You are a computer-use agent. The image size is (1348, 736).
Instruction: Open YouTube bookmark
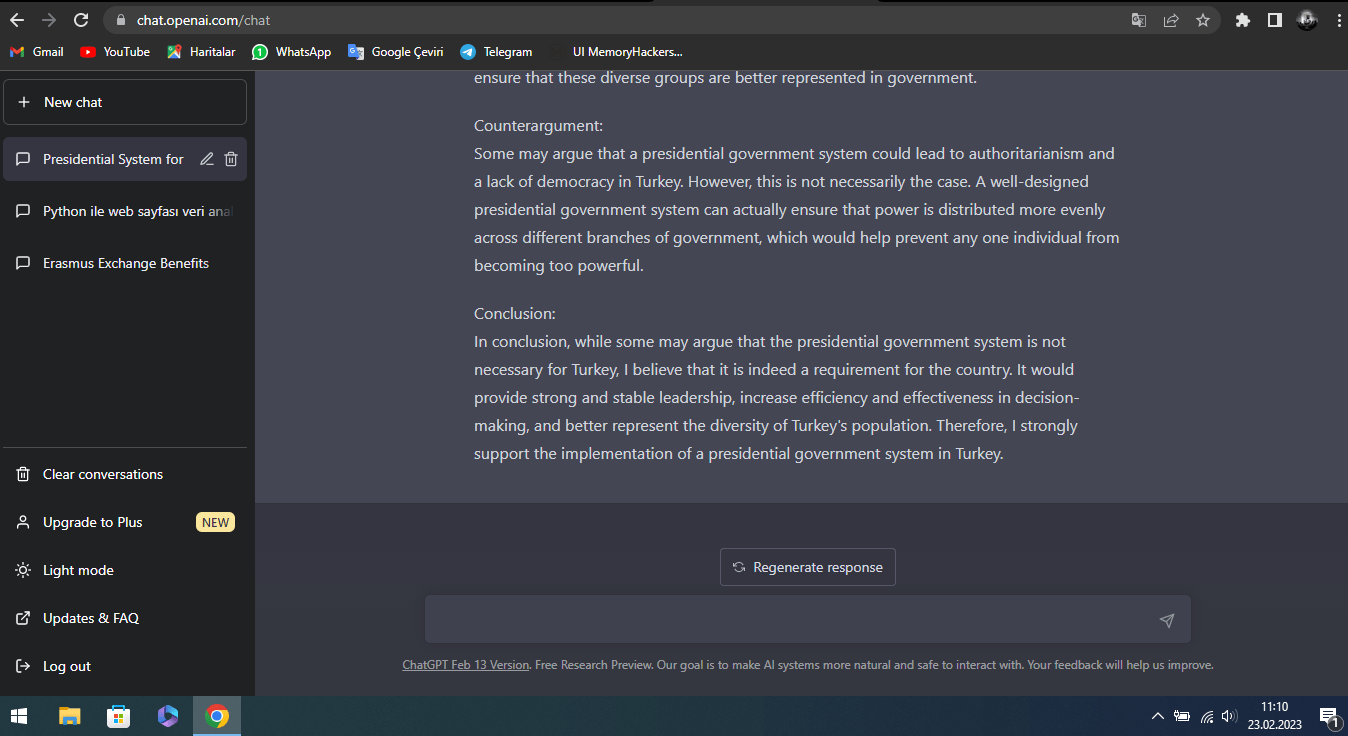tap(115, 52)
